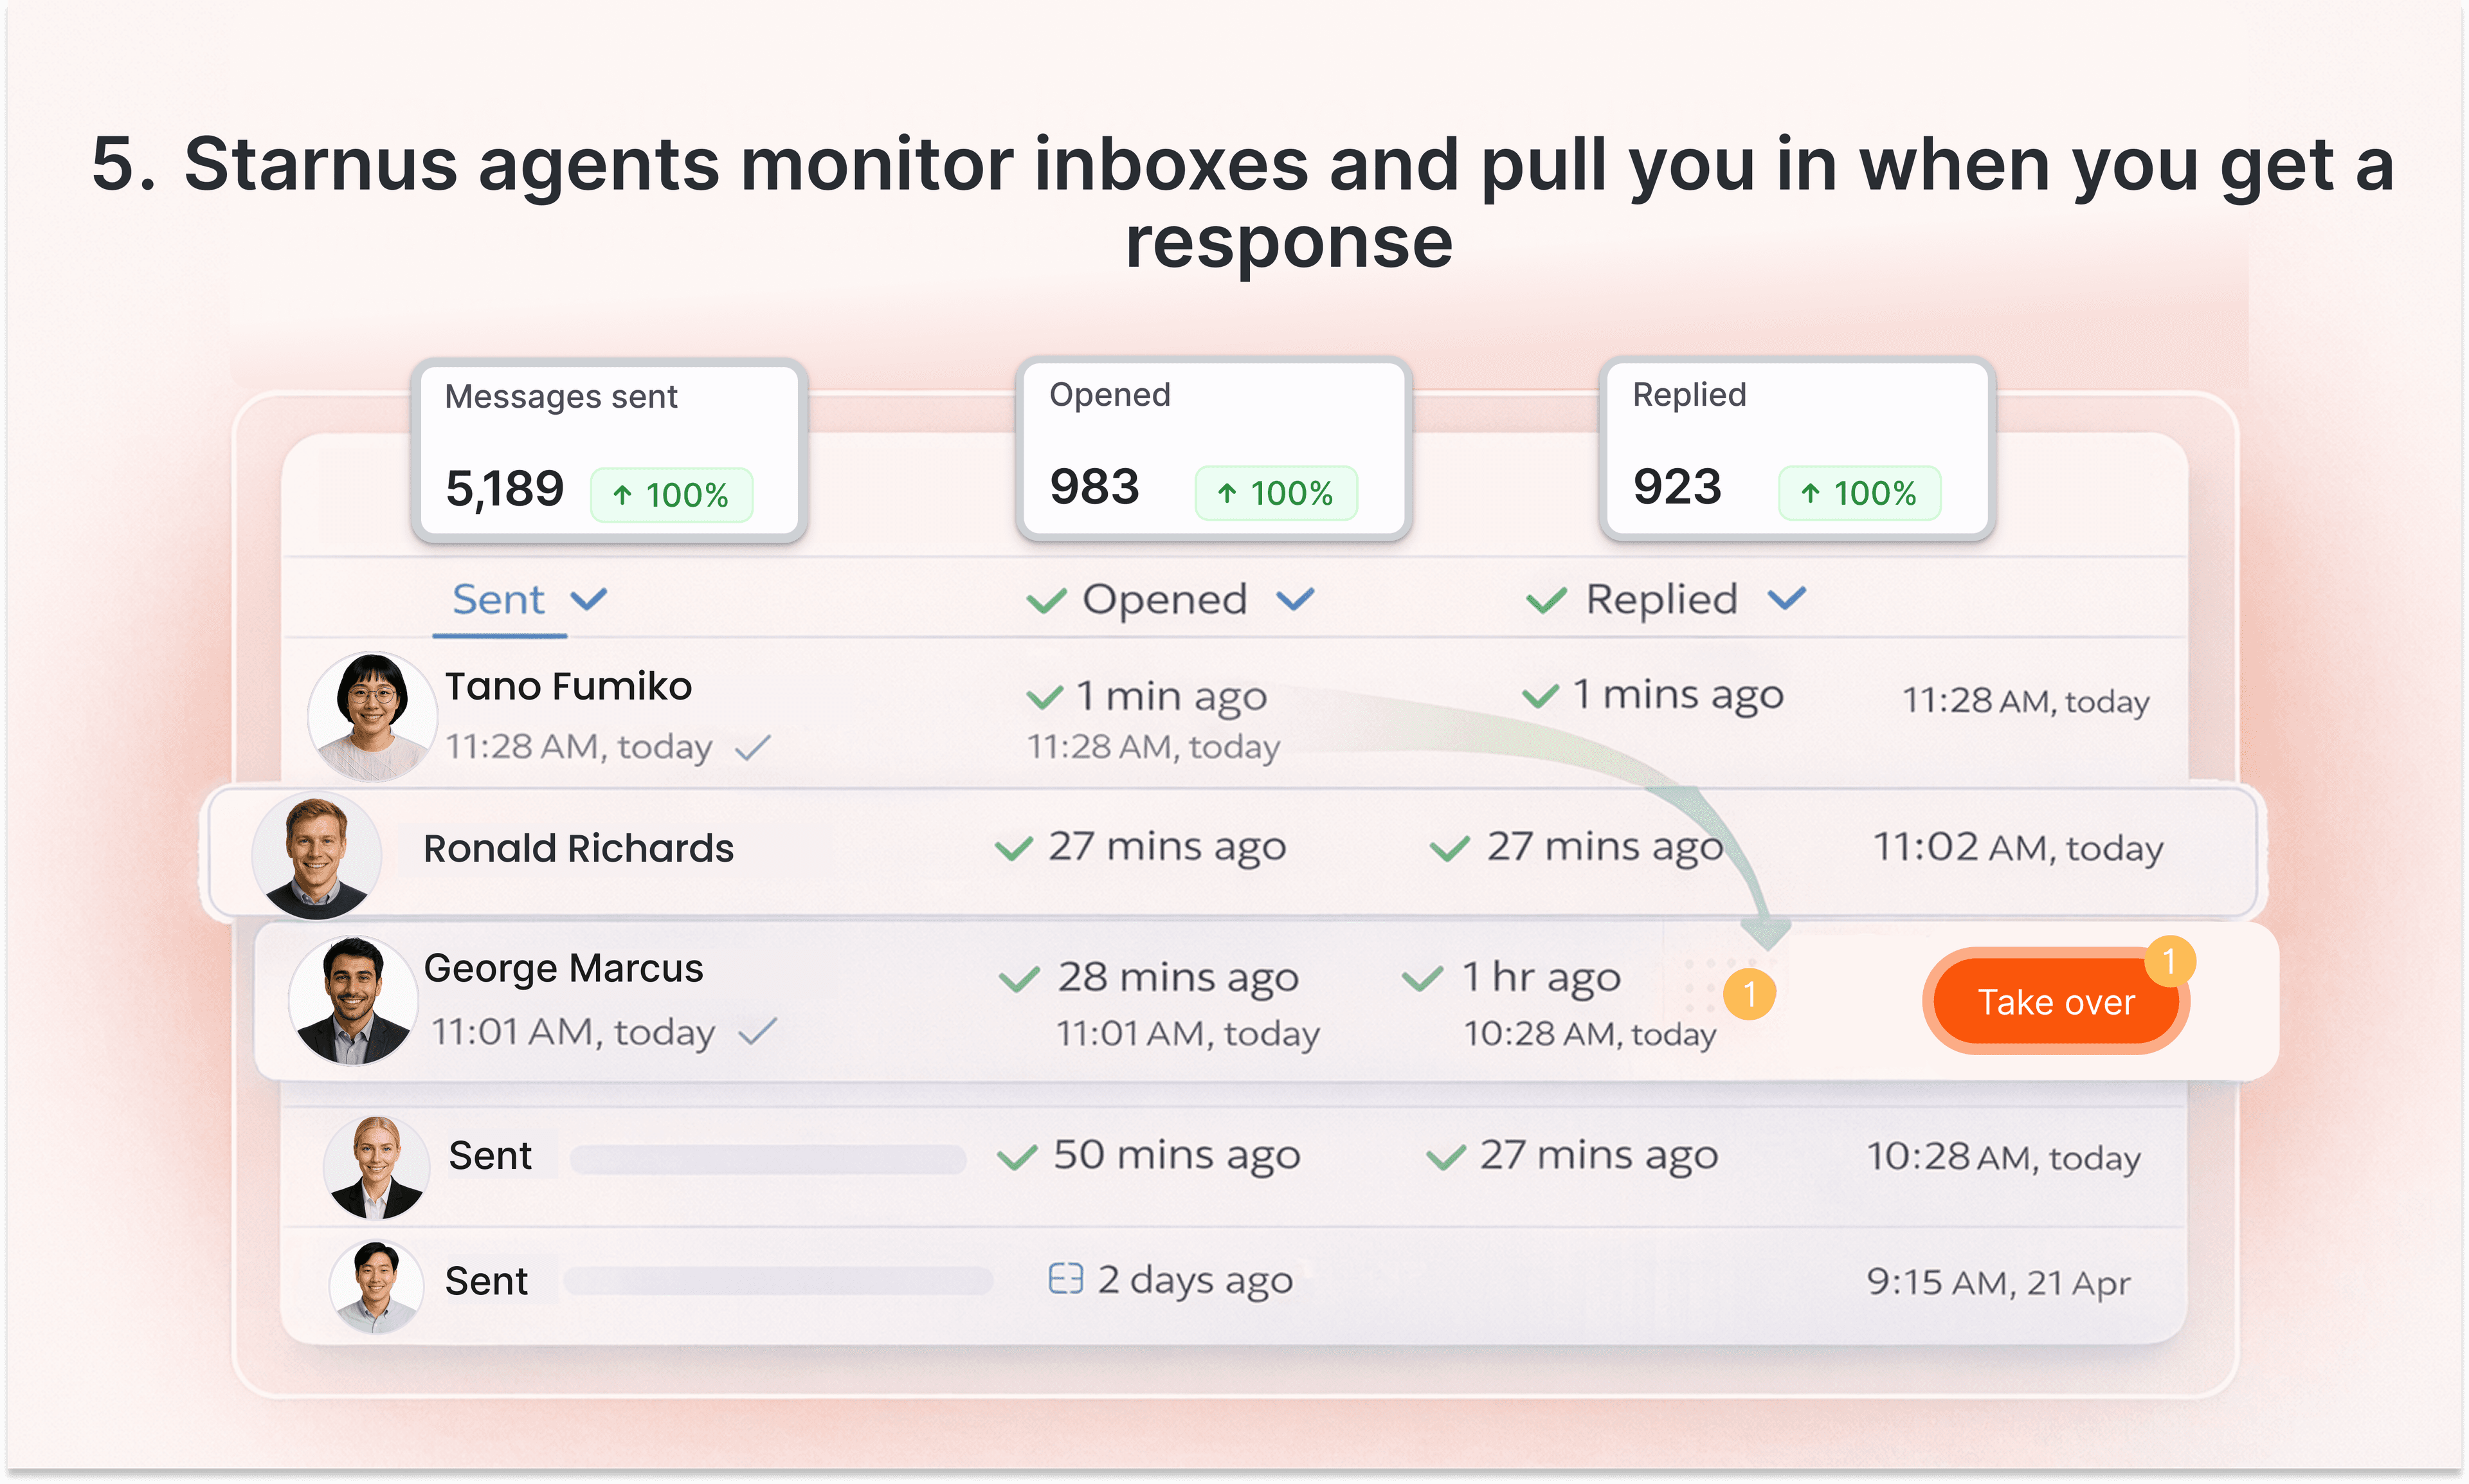2469x1484 pixels.
Task: Expand the Sent column dropdown chevron
Action: [588, 600]
